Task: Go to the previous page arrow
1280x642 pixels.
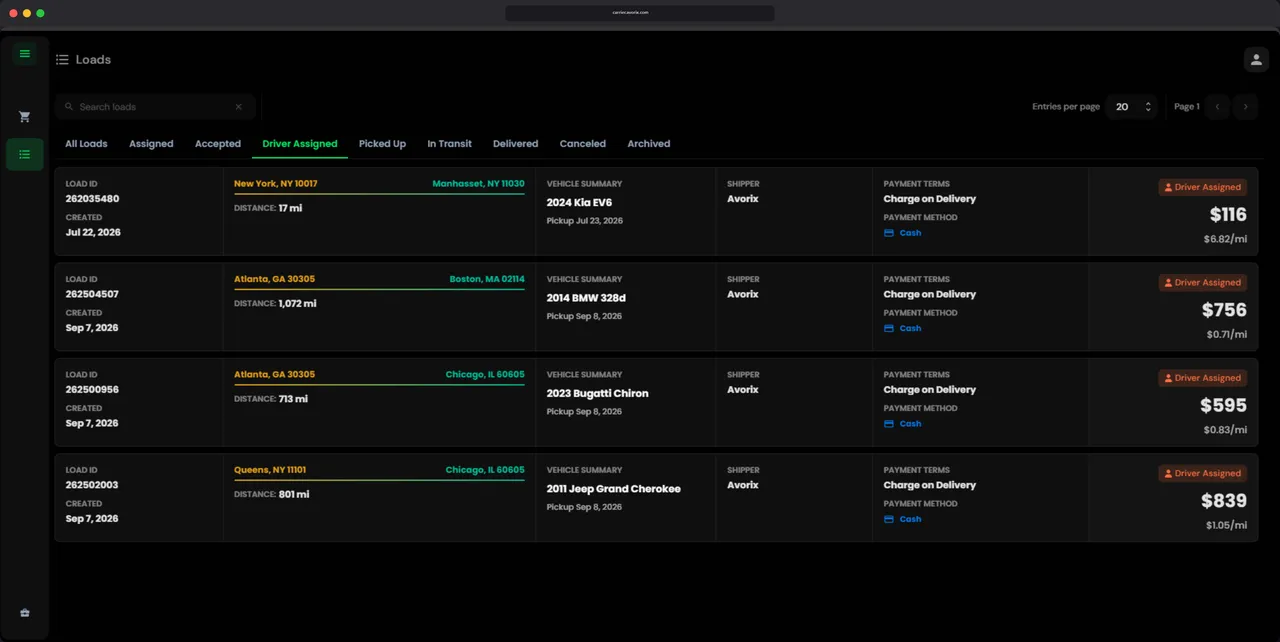Action: 1217,107
